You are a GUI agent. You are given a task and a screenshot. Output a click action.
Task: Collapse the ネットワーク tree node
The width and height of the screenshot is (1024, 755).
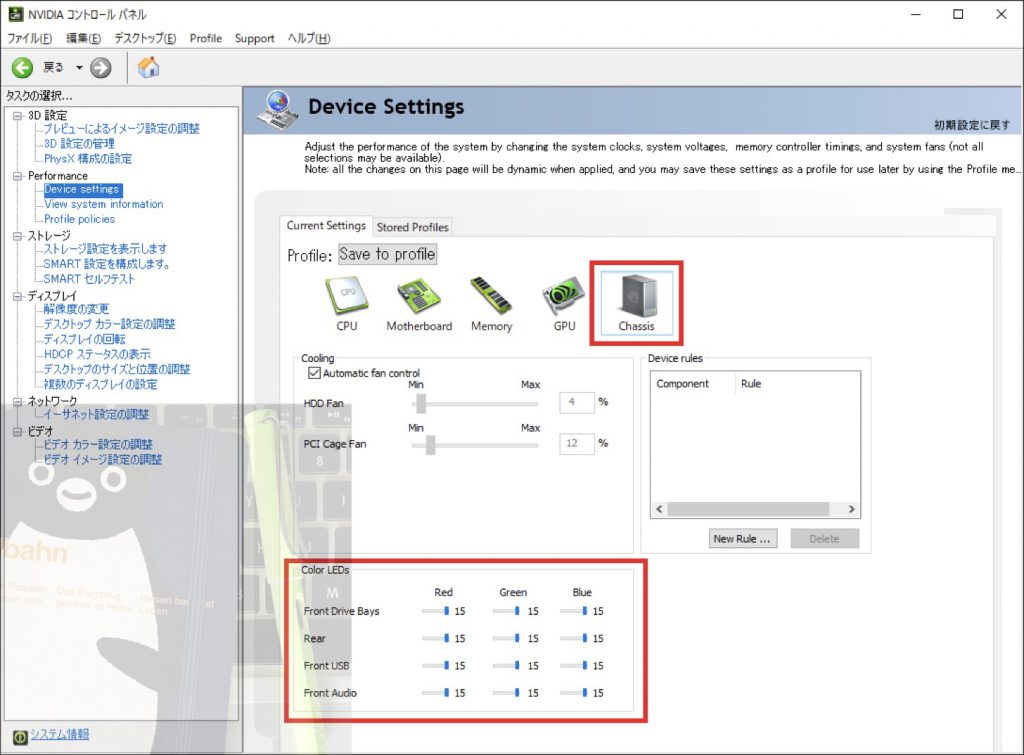click(18, 401)
